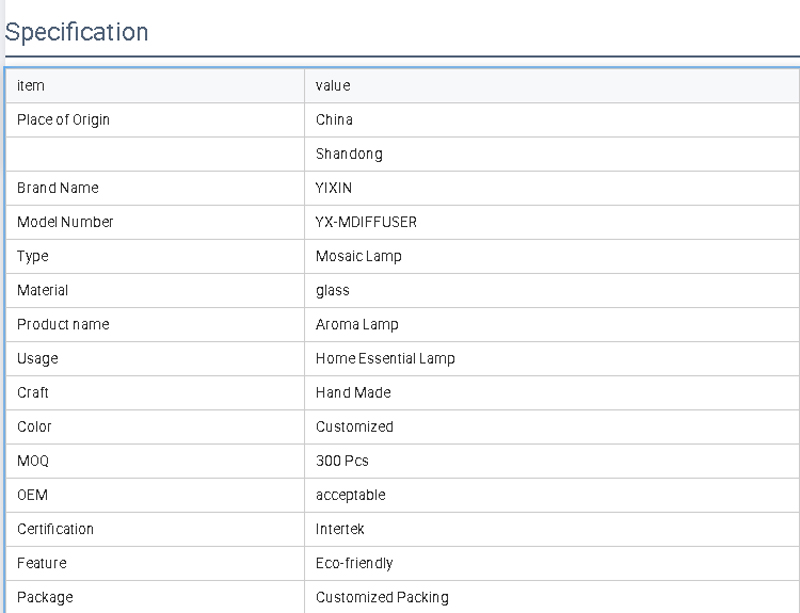
Task: Click the YX-MDIFFUSER model number
Action: (366, 222)
